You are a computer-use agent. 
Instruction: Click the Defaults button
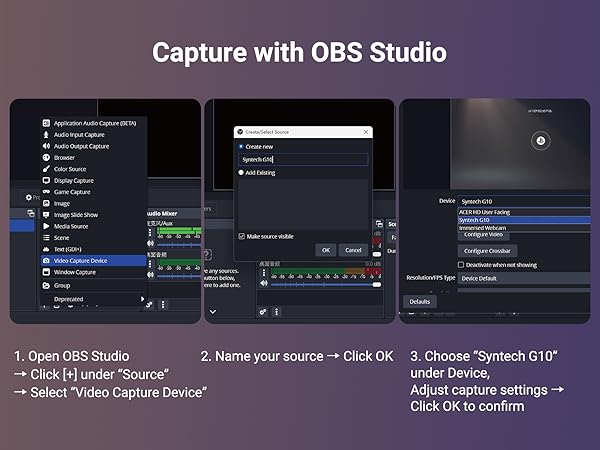[420, 302]
